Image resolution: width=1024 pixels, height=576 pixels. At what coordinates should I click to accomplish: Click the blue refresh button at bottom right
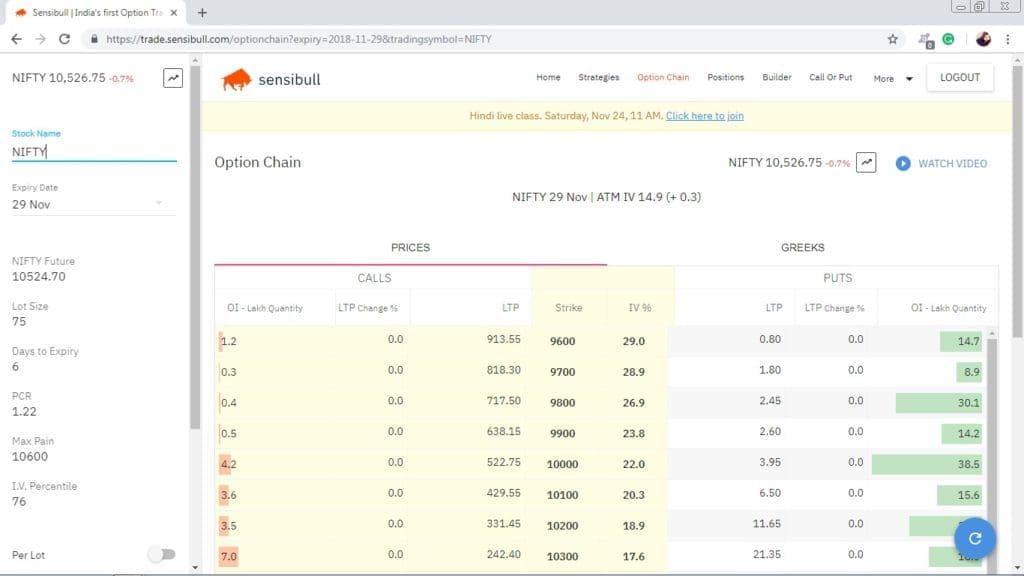pyautogui.click(x=974, y=538)
